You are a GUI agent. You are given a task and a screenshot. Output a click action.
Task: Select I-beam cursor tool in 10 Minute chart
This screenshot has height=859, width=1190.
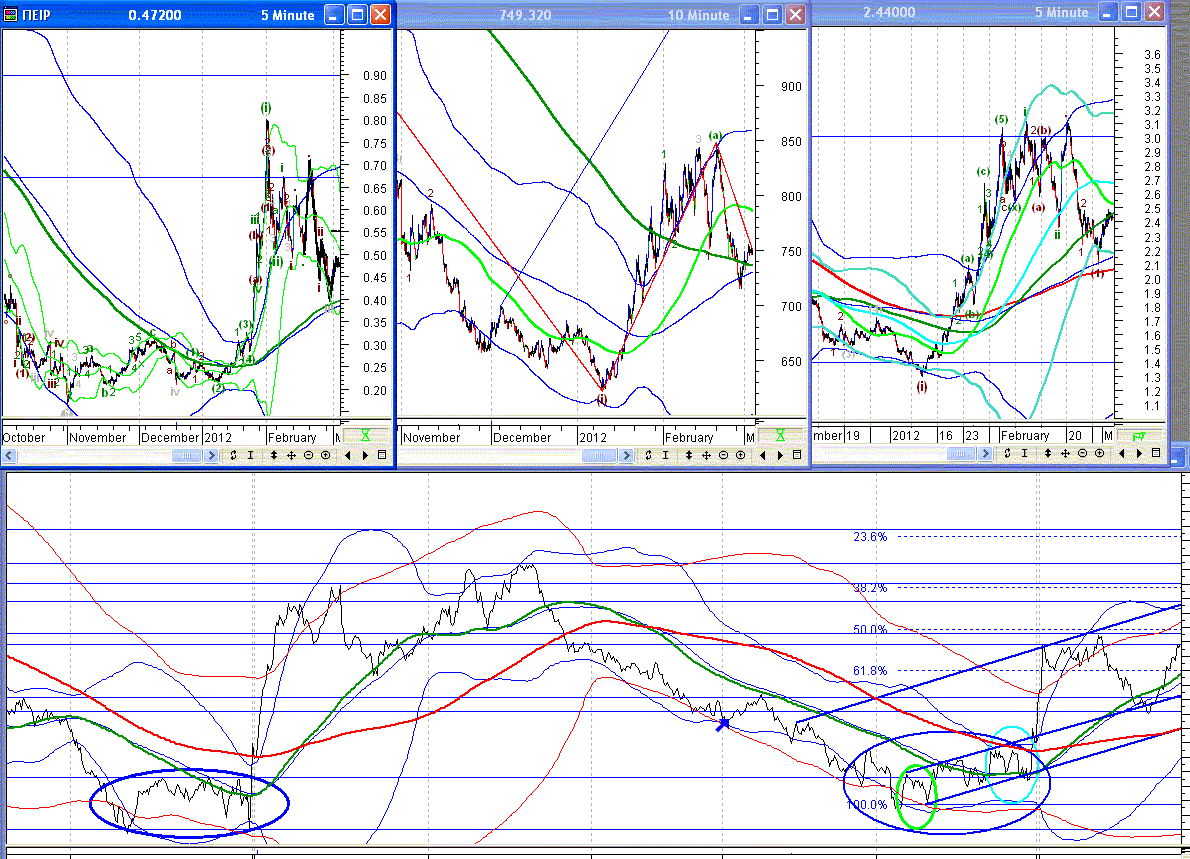pos(666,455)
